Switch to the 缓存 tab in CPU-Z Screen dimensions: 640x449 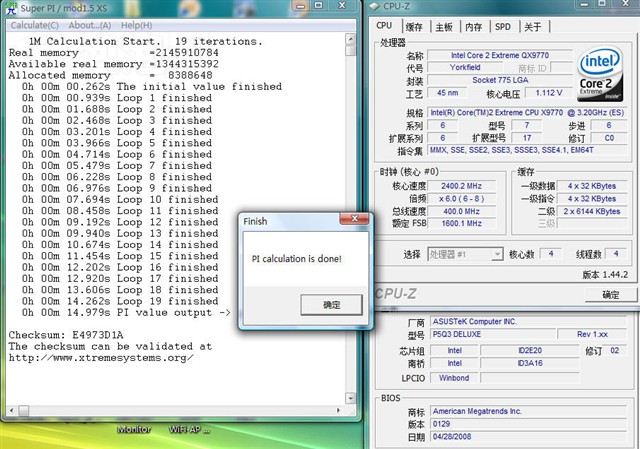click(x=414, y=27)
